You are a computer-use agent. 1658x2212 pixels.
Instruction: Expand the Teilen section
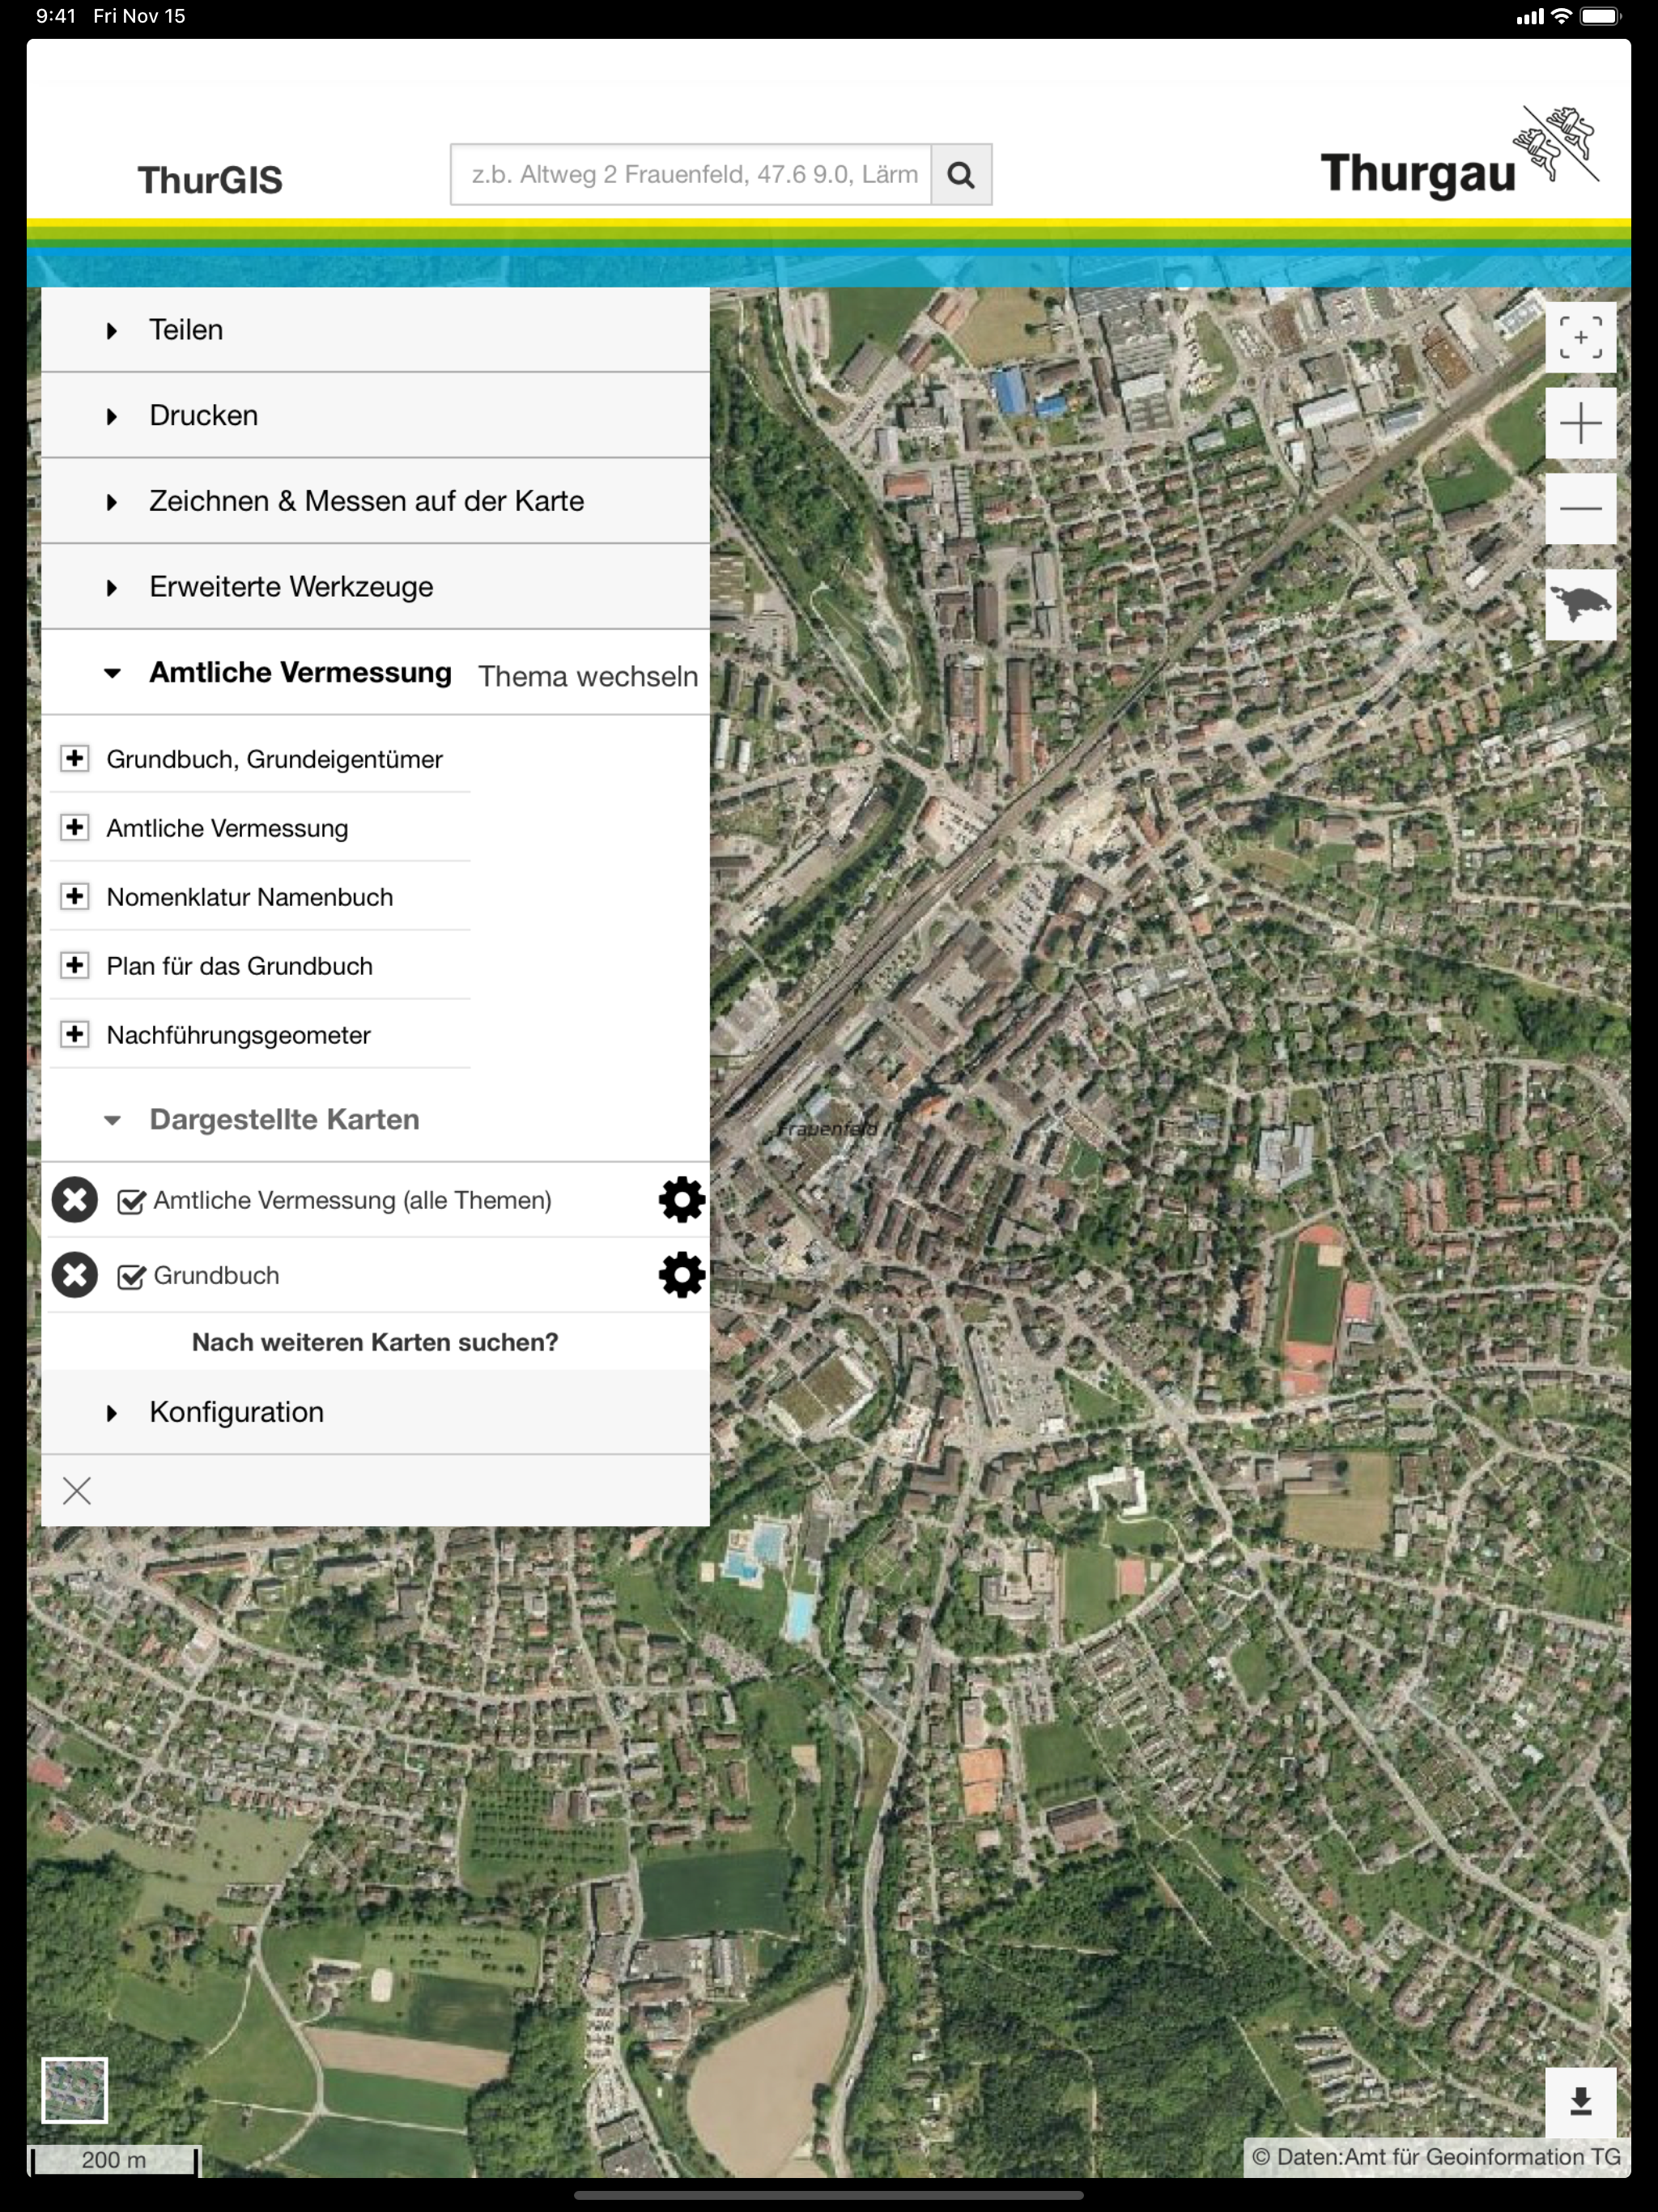(x=376, y=330)
